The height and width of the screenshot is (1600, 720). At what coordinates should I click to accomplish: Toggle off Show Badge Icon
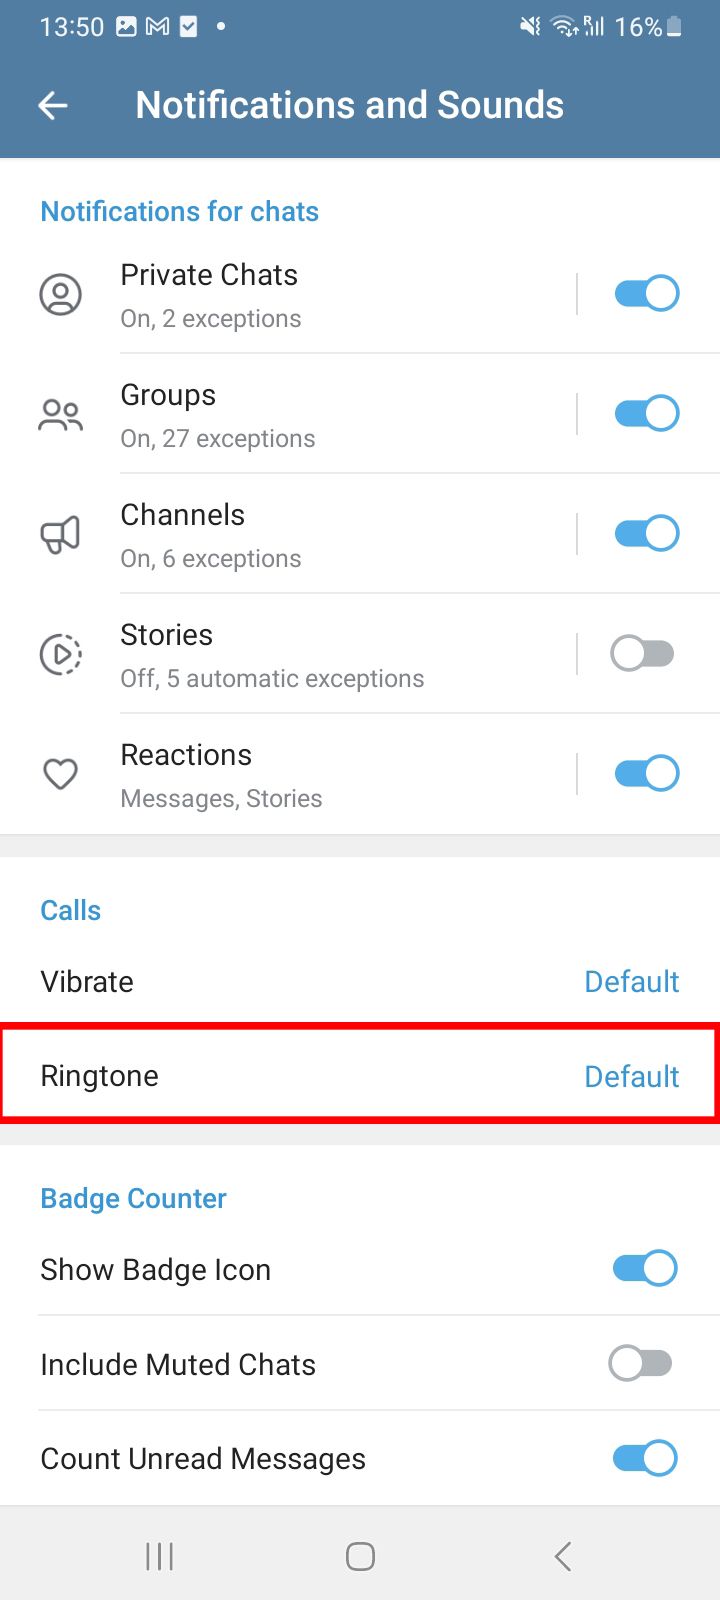(x=644, y=1268)
